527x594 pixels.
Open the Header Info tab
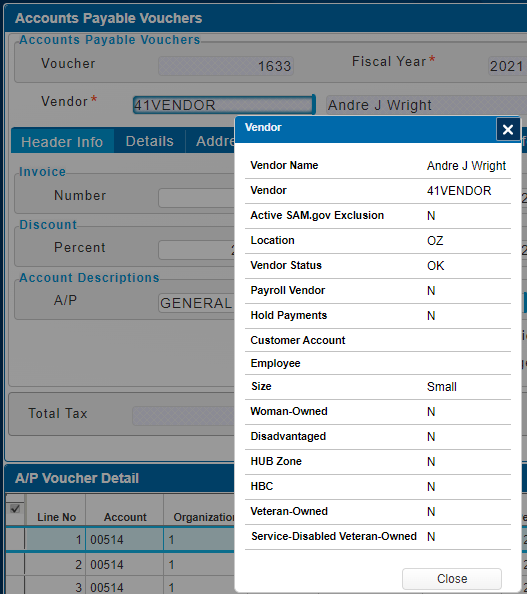pos(62,142)
